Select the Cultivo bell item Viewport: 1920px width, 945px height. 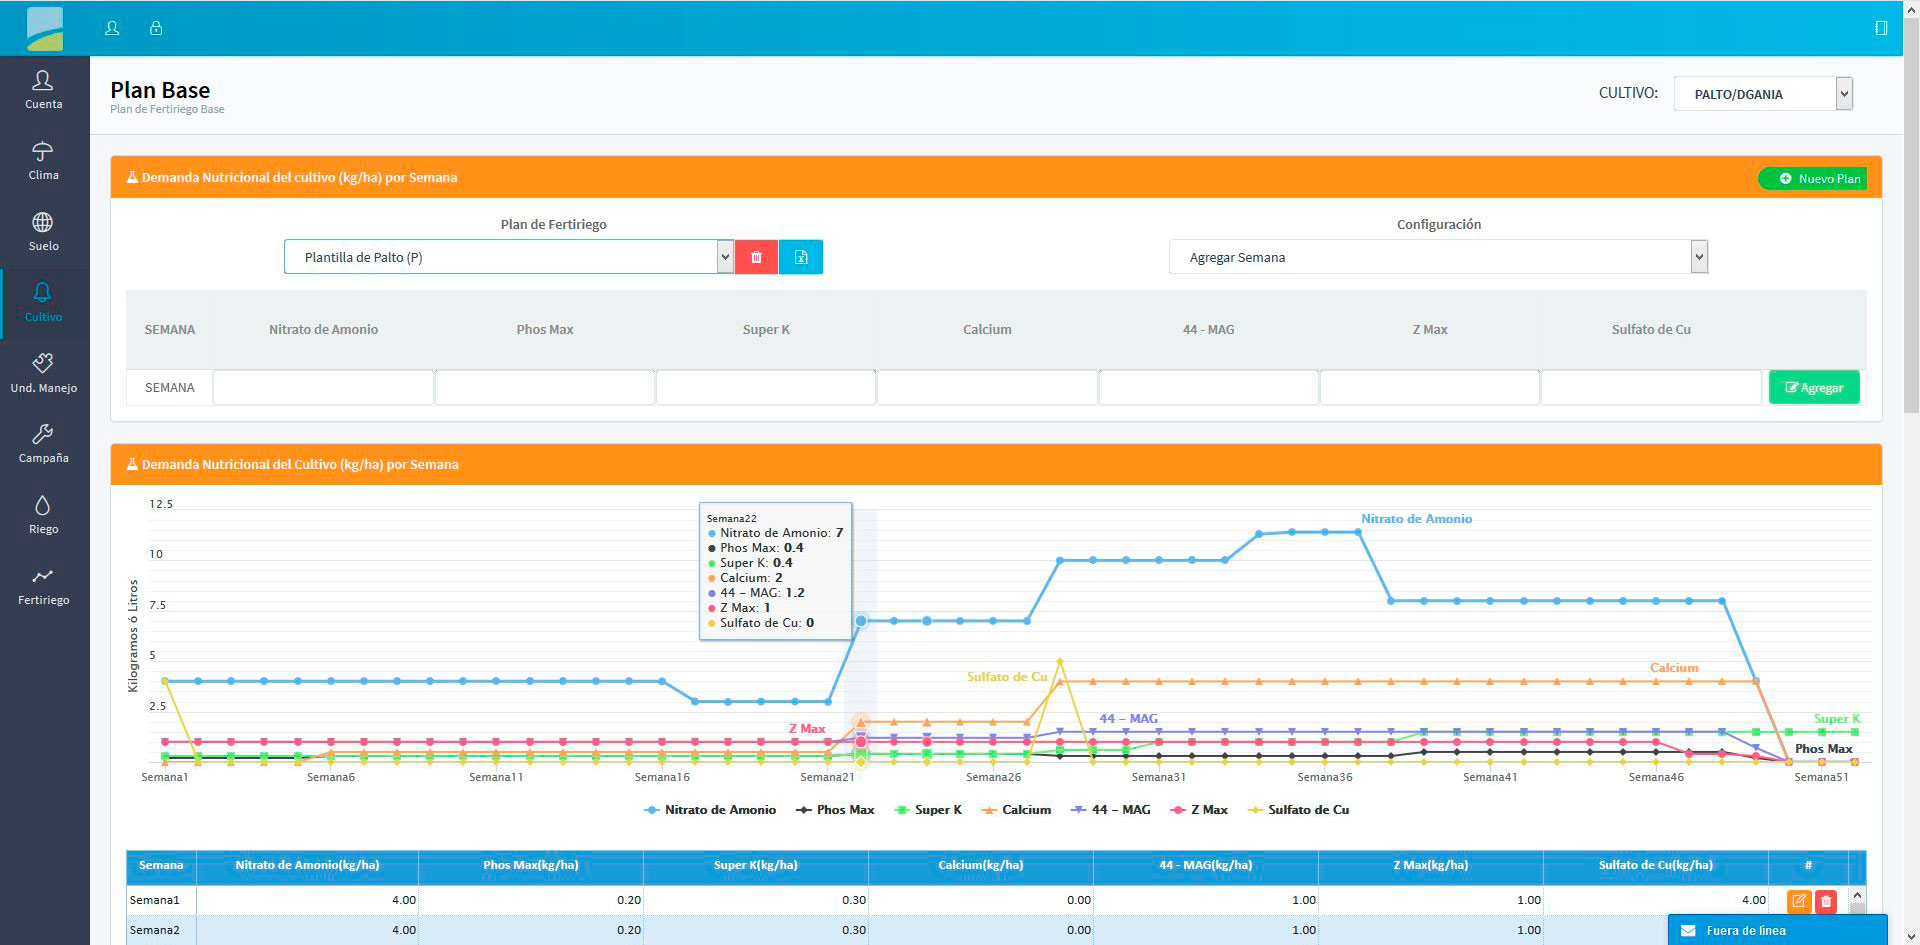(43, 302)
